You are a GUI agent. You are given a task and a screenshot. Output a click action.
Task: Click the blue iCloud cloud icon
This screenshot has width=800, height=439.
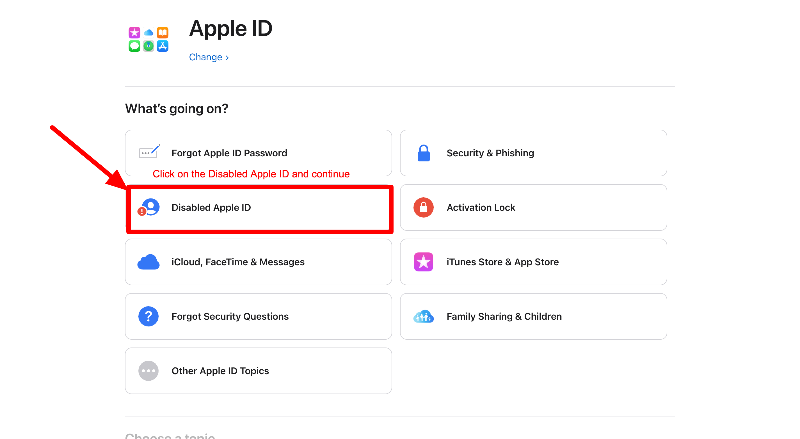coord(148,262)
